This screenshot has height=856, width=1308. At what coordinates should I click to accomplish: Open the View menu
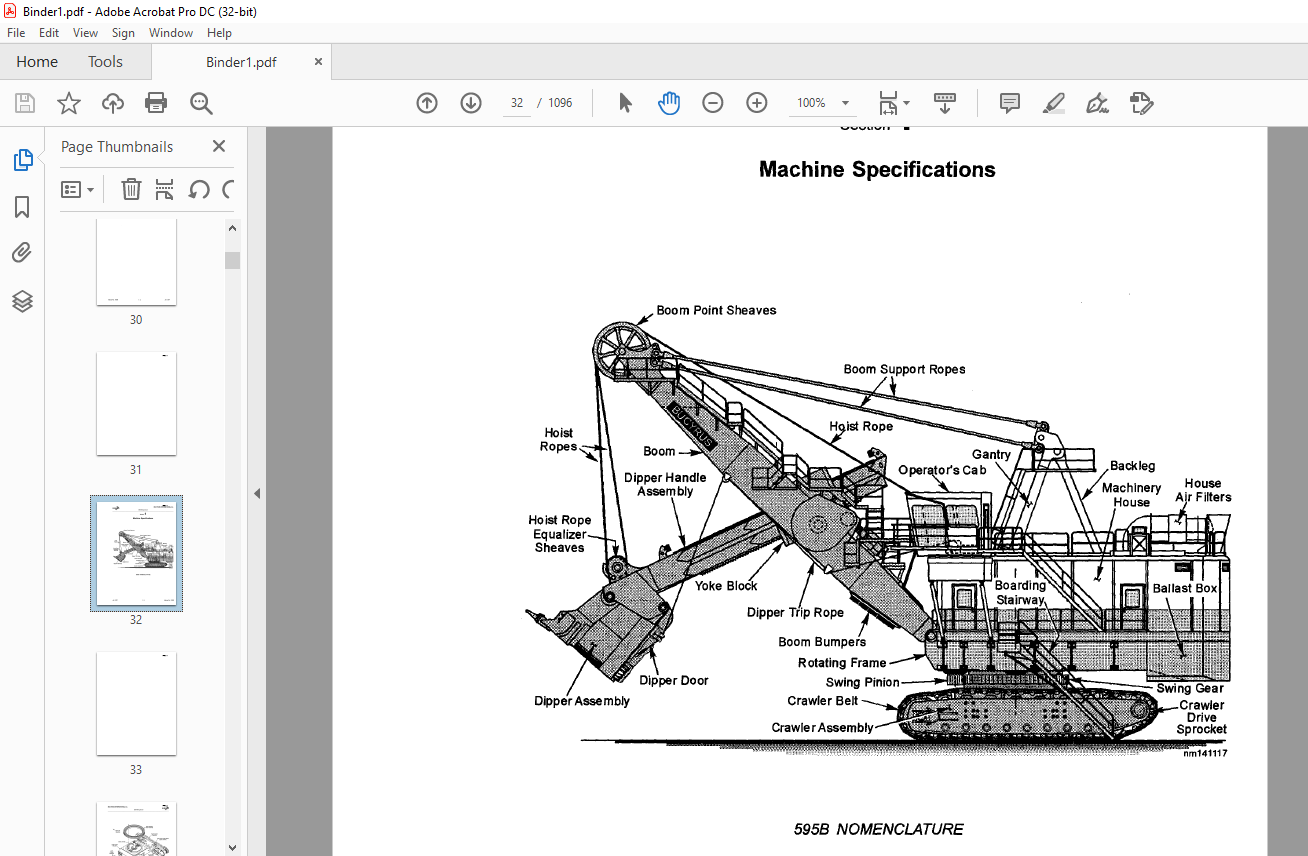[85, 33]
